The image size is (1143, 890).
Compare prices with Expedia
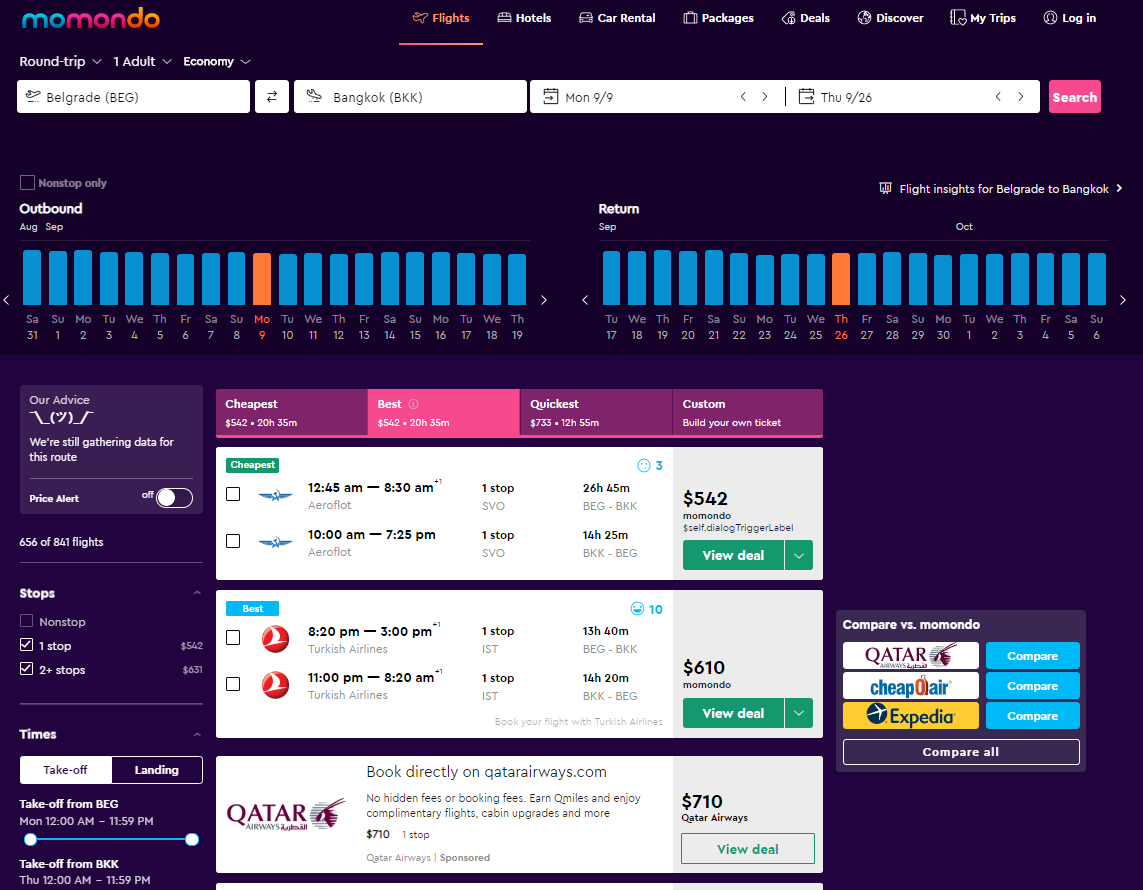pyautogui.click(x=1032, y=715)
